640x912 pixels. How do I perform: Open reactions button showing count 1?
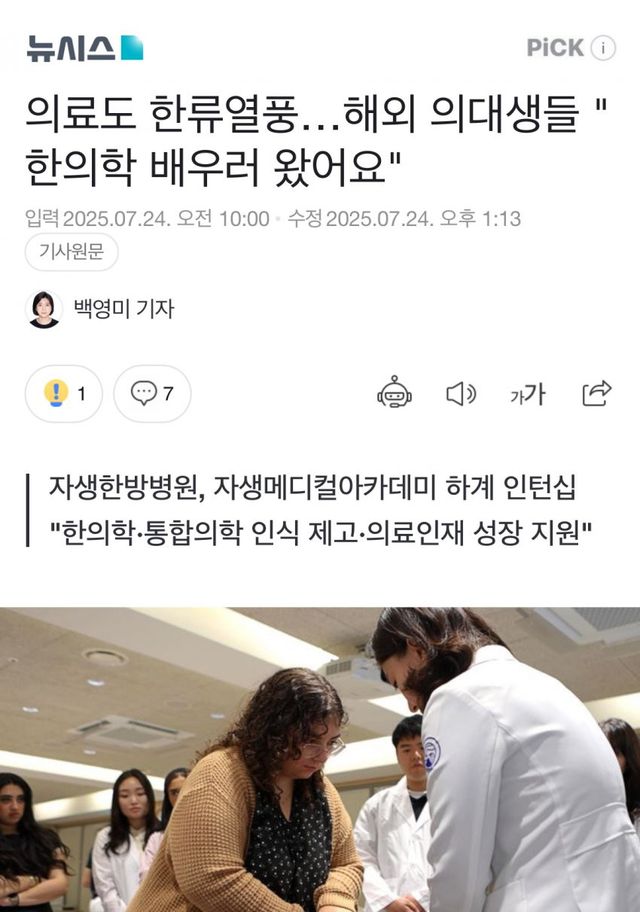click(64, 394)
